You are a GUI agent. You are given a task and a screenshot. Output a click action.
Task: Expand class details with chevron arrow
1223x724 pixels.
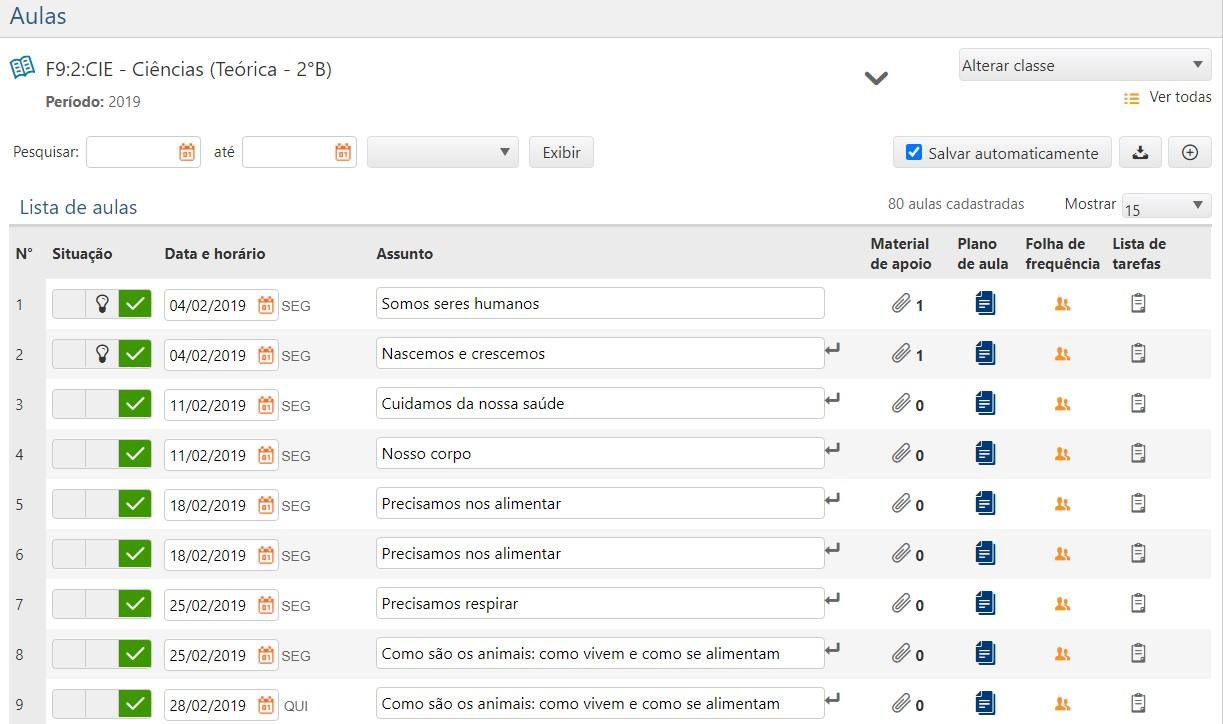click(876, 78)
